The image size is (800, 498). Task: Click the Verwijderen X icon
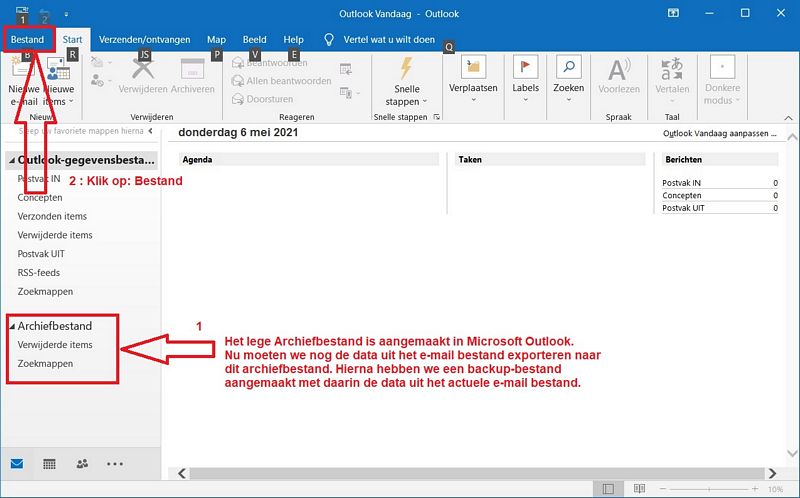click(142, 68)
